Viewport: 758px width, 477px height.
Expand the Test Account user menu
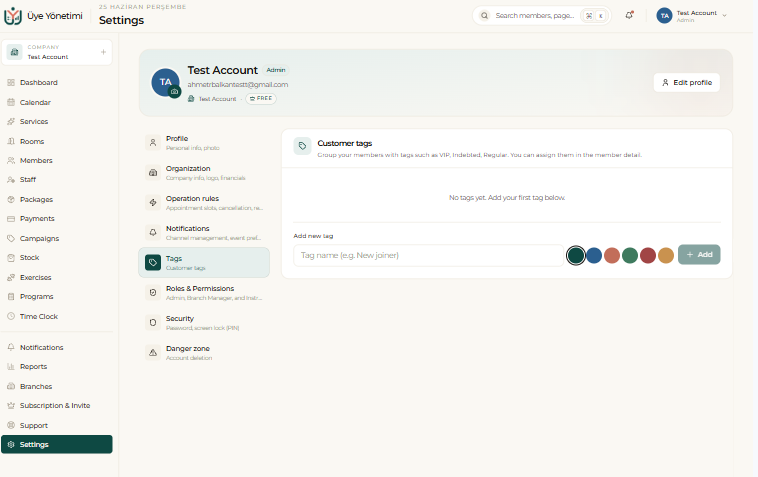click(692, 16)
